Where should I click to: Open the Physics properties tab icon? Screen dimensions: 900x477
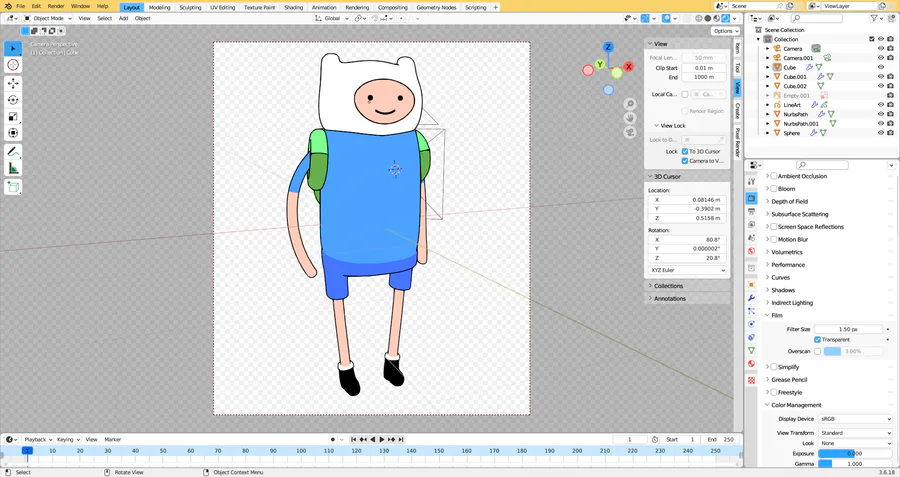pos(751,324)
